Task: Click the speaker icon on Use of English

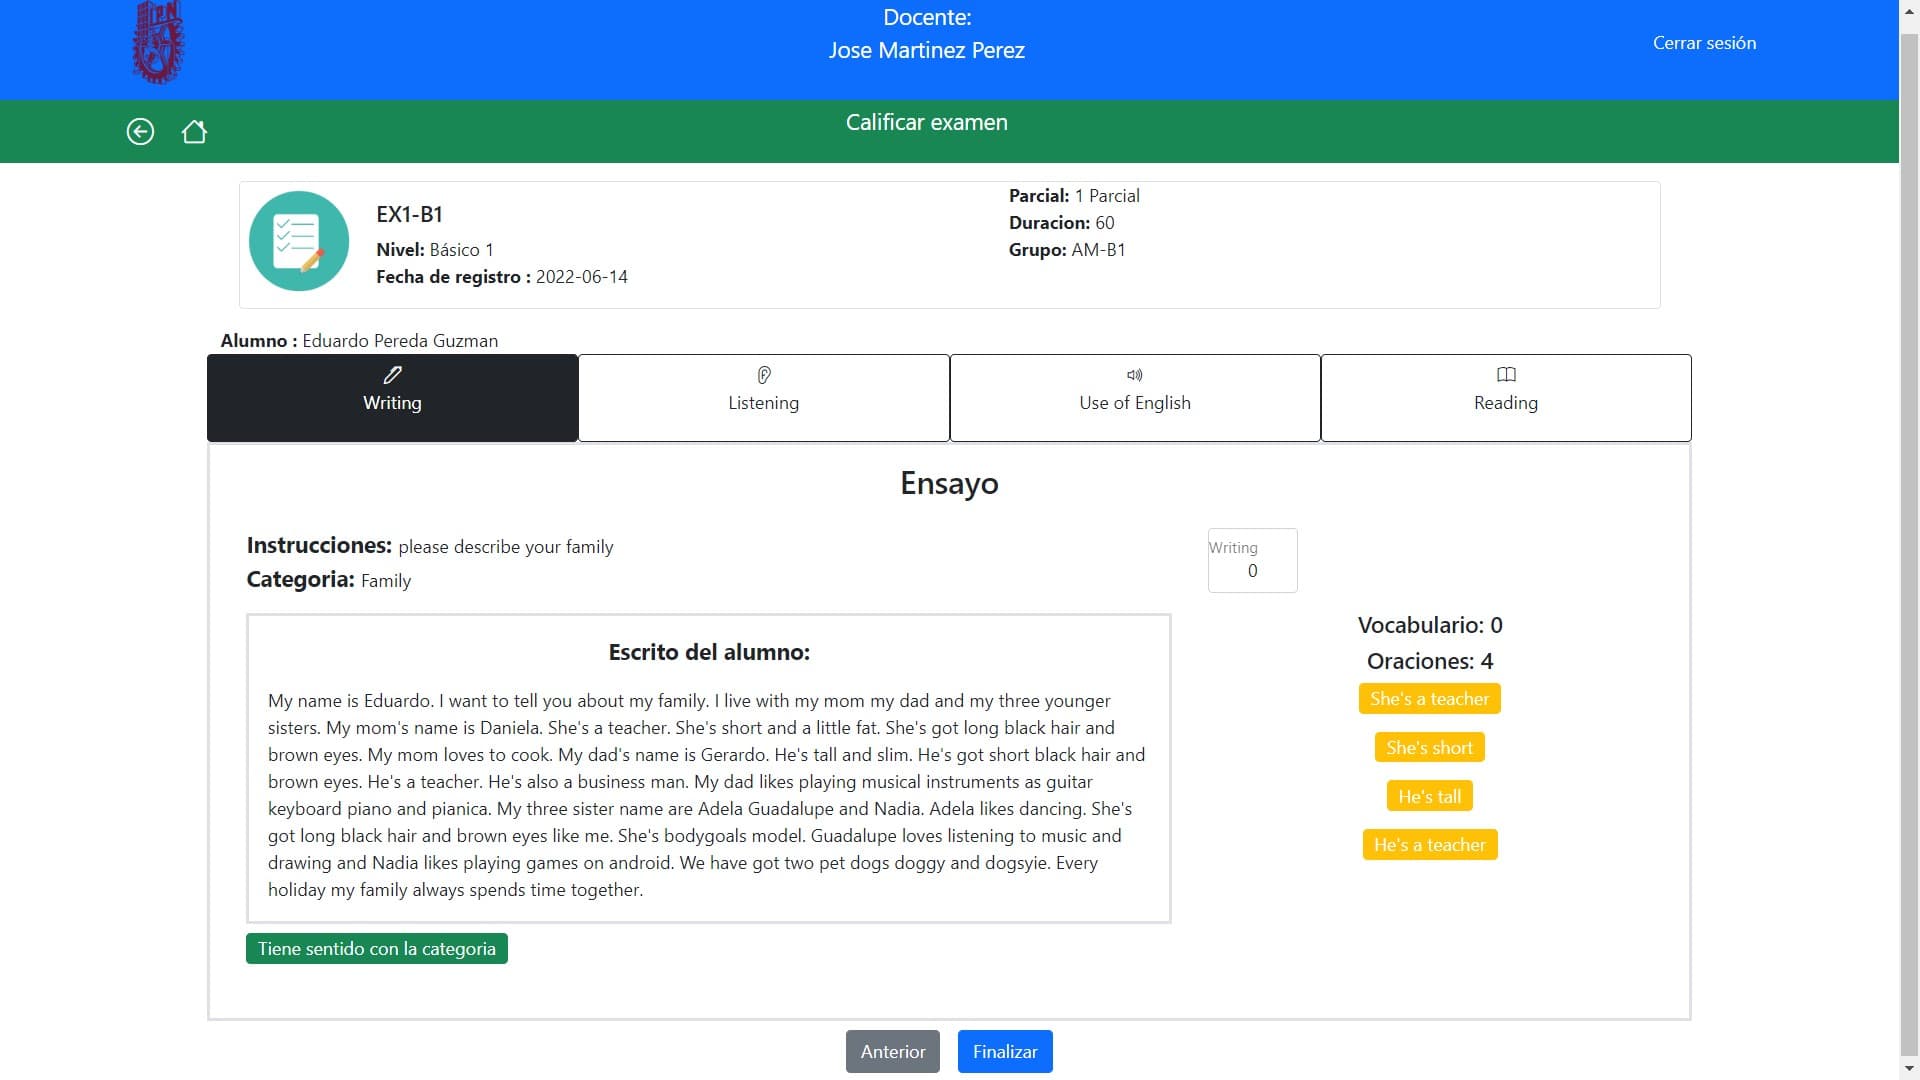Action: tap(1134, 375)
